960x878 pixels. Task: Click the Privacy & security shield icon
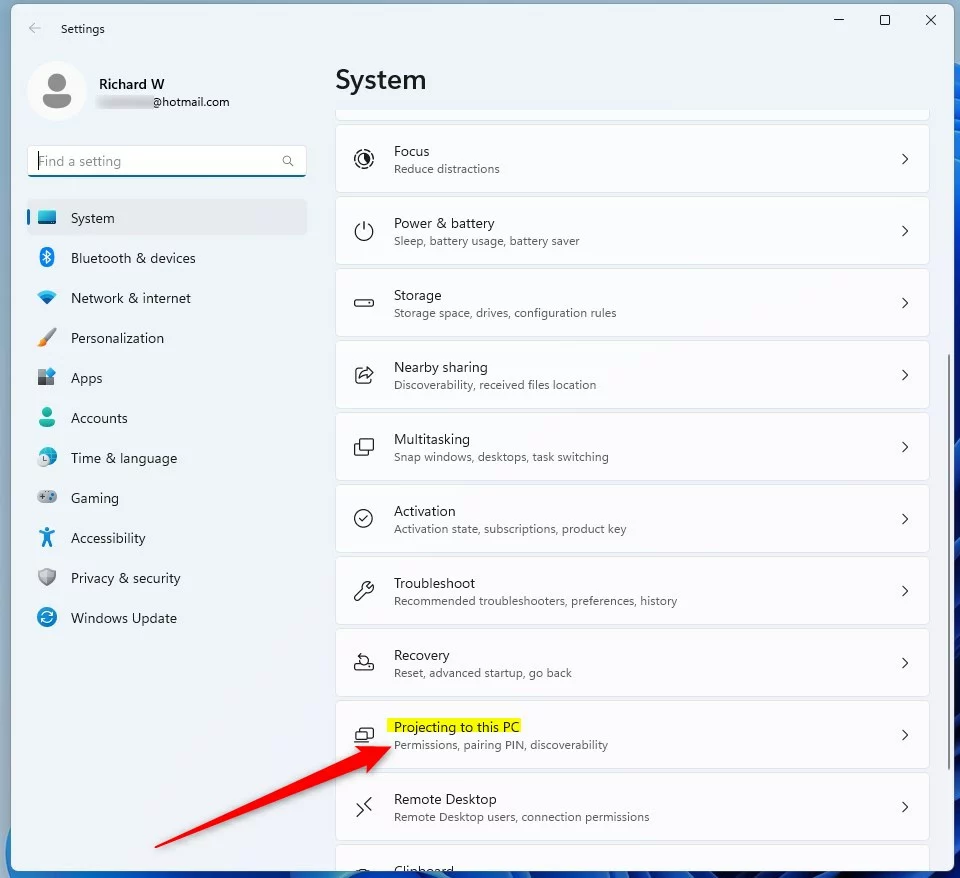[47, 578]
